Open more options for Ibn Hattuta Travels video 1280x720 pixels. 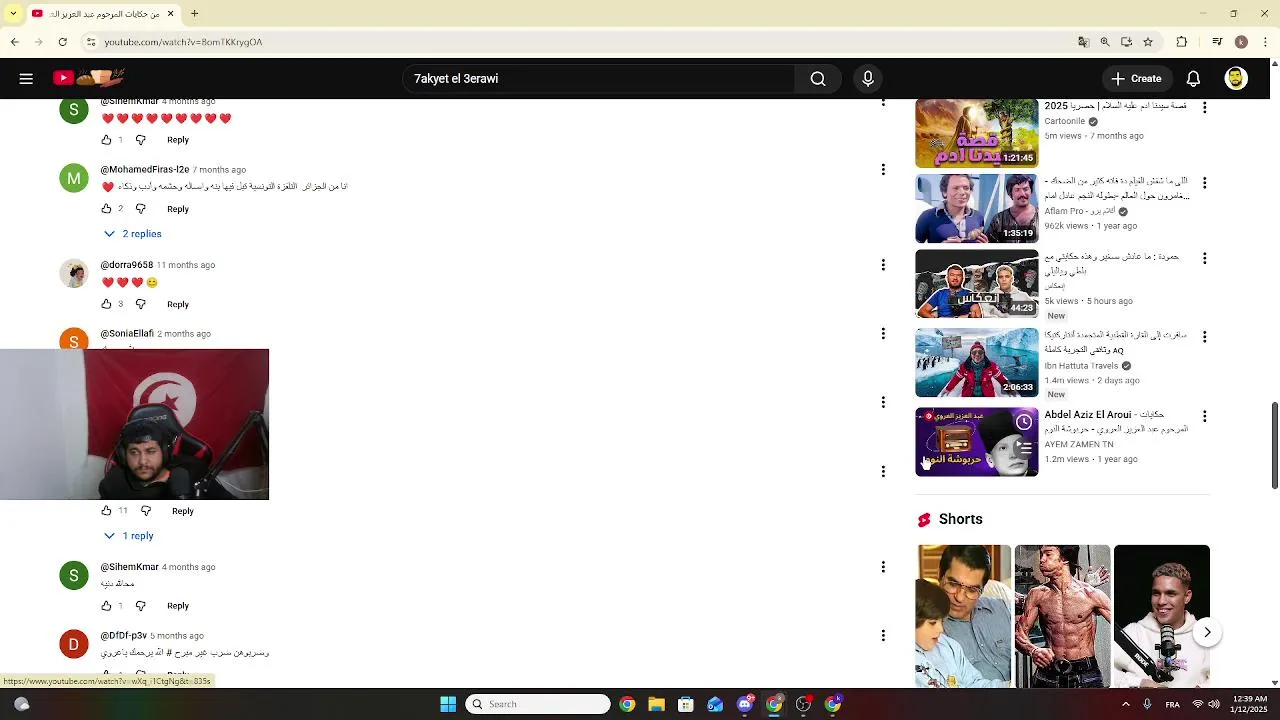click(x=1204, y=338)
